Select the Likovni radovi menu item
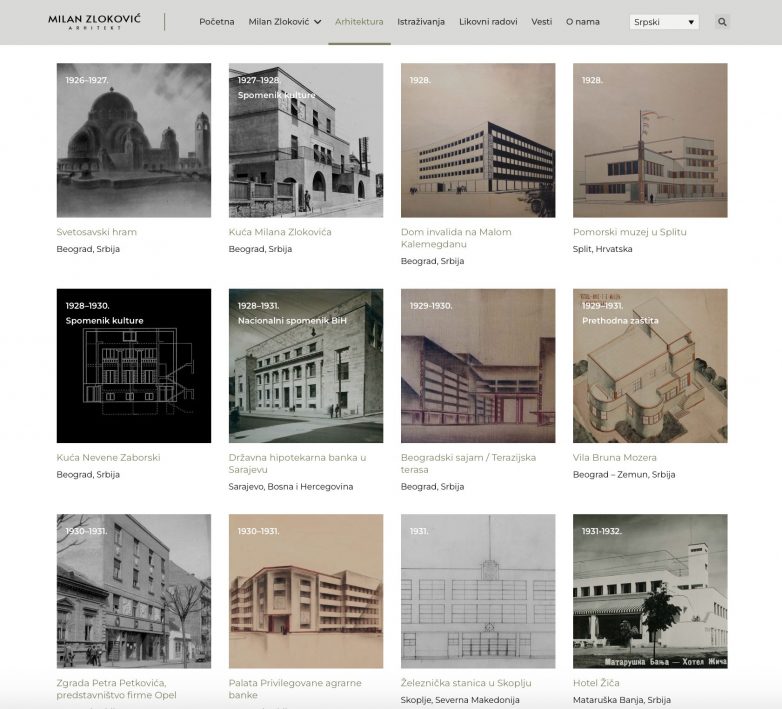 click(x=488, y=21)
